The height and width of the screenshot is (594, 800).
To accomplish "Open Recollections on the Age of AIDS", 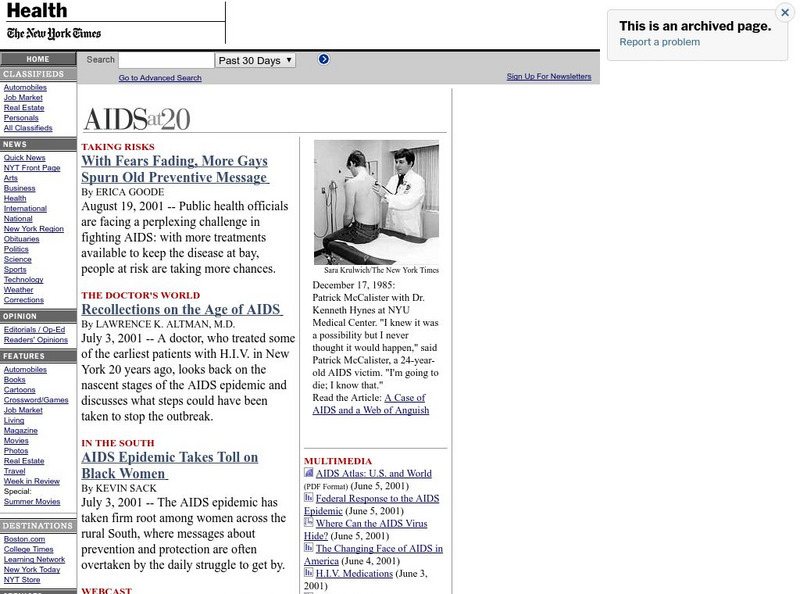I will 182,309.
